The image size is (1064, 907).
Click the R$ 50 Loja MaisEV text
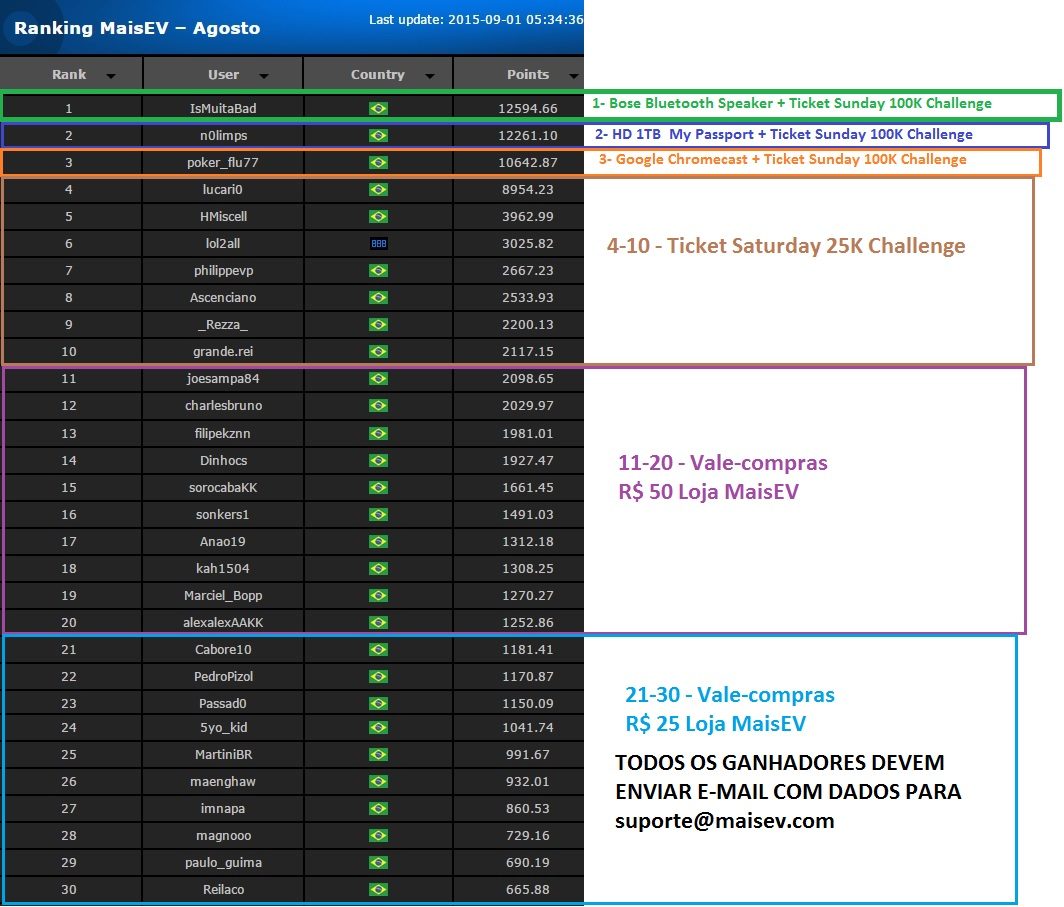(x=708, y=492)
